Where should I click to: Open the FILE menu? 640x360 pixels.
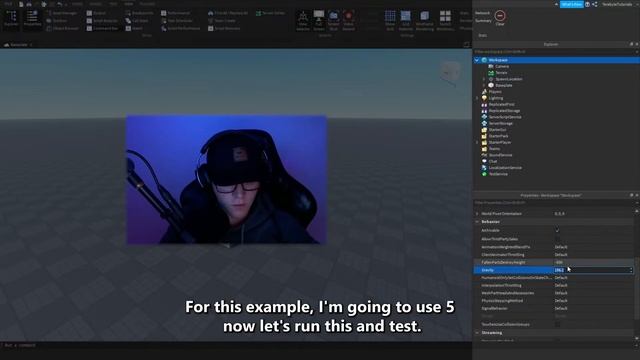point(8,4)
